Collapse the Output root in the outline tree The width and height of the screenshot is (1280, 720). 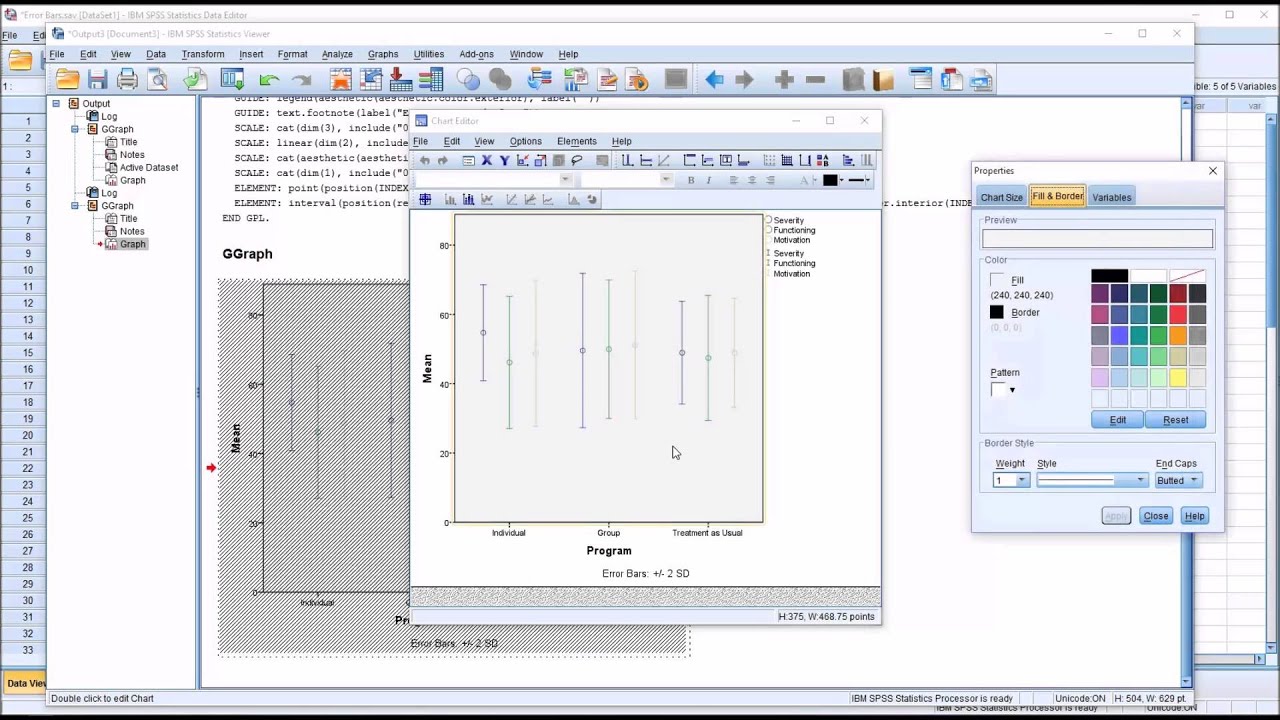click(x=56, y=104)
